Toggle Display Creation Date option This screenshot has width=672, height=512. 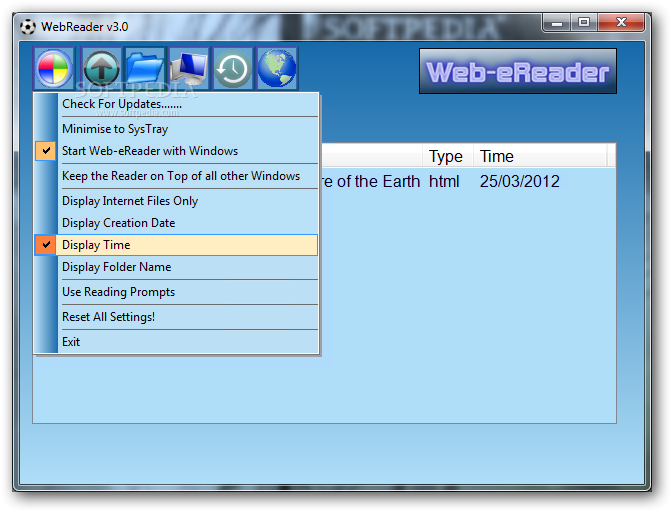click(x=176, y=223)
